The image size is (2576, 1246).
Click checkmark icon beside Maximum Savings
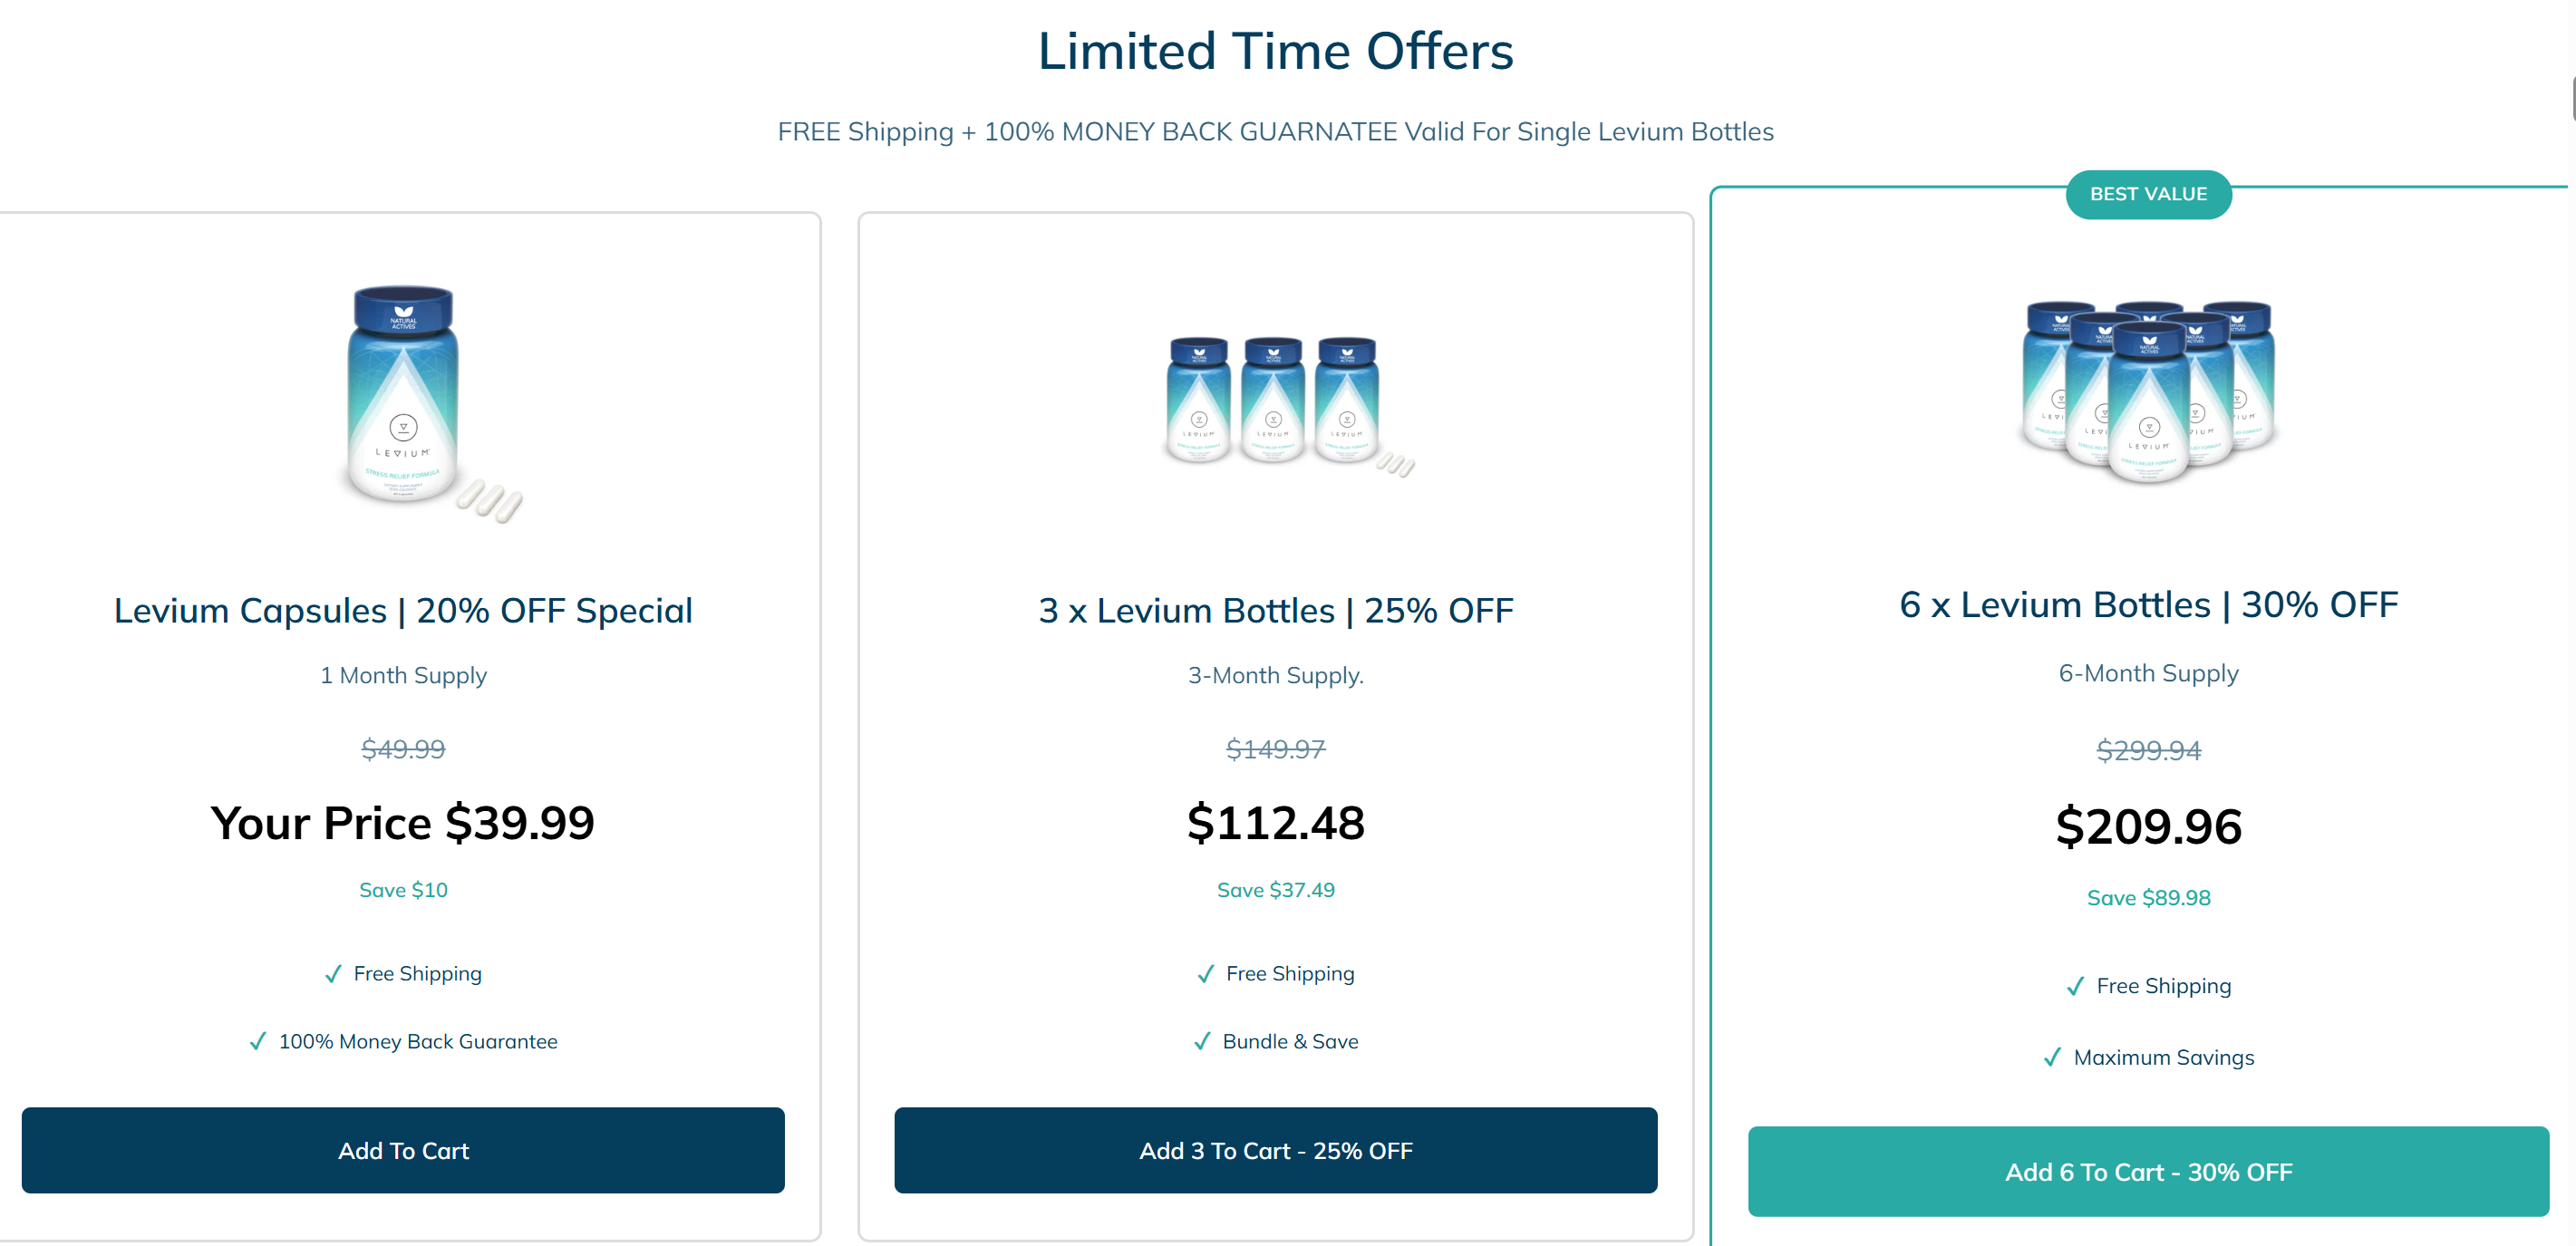[2052, 1057]
